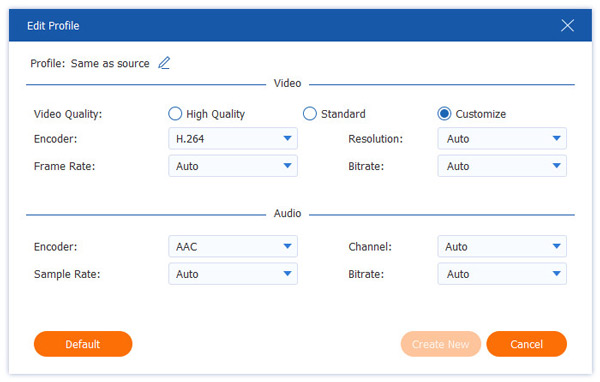Click the 'Edit Profile' title text
Image resolution: width=600 pixels, height=382 pixels.
tap(53, 26)
